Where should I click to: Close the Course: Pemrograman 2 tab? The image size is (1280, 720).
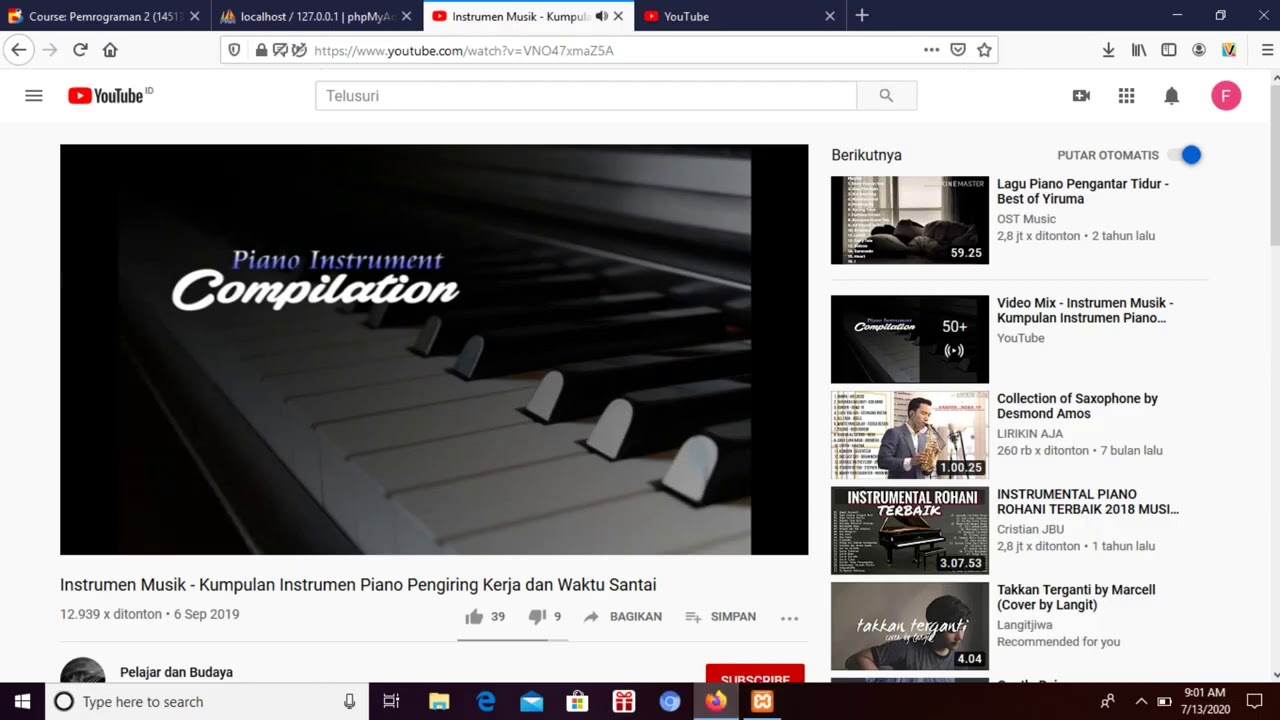pyautogui.click(x=194, y=16)
